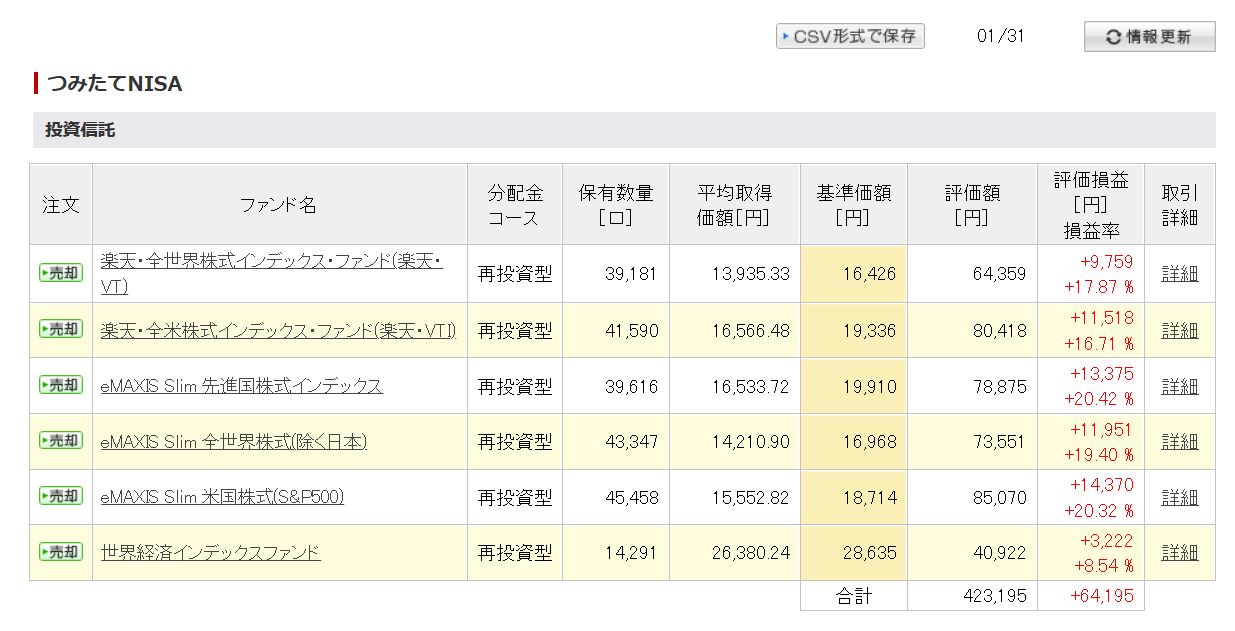This screenshot has width=1235, height=631.
Task: Open 詳細 link for eMAXIS Slim 米国株式(S&P500) row
Action: pos(1180,497)
